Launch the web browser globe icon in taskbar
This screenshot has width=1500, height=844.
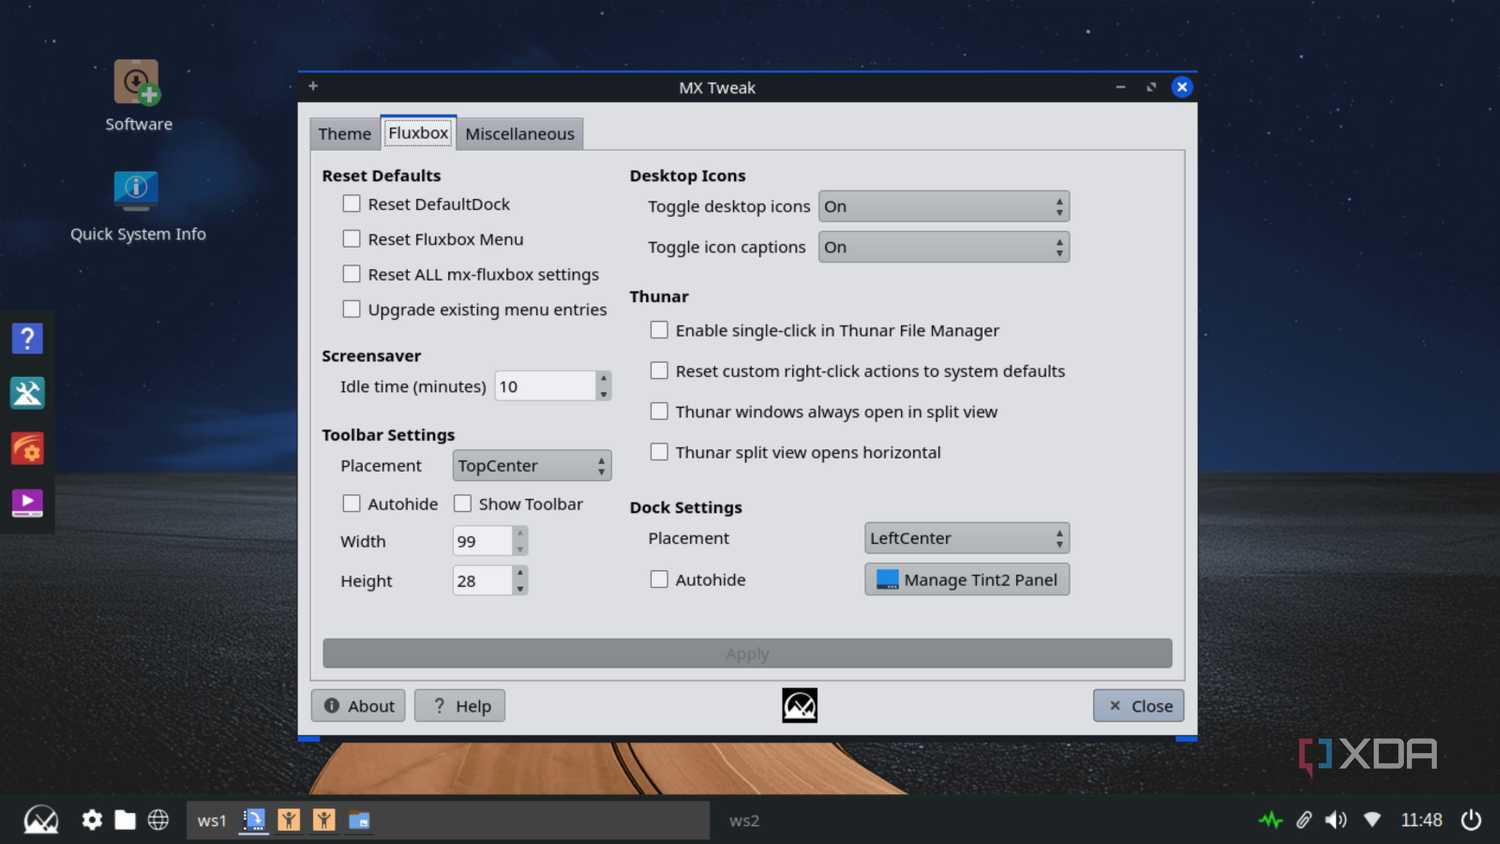158,820
